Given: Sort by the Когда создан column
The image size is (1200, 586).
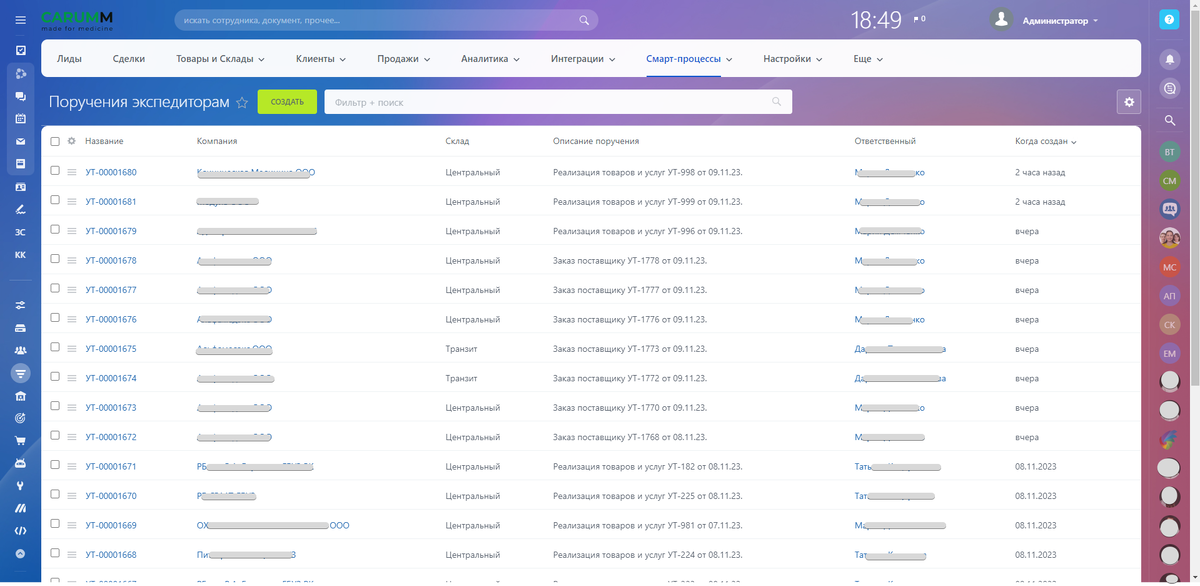Looking at the screenshot, I should pos(1045,142).
